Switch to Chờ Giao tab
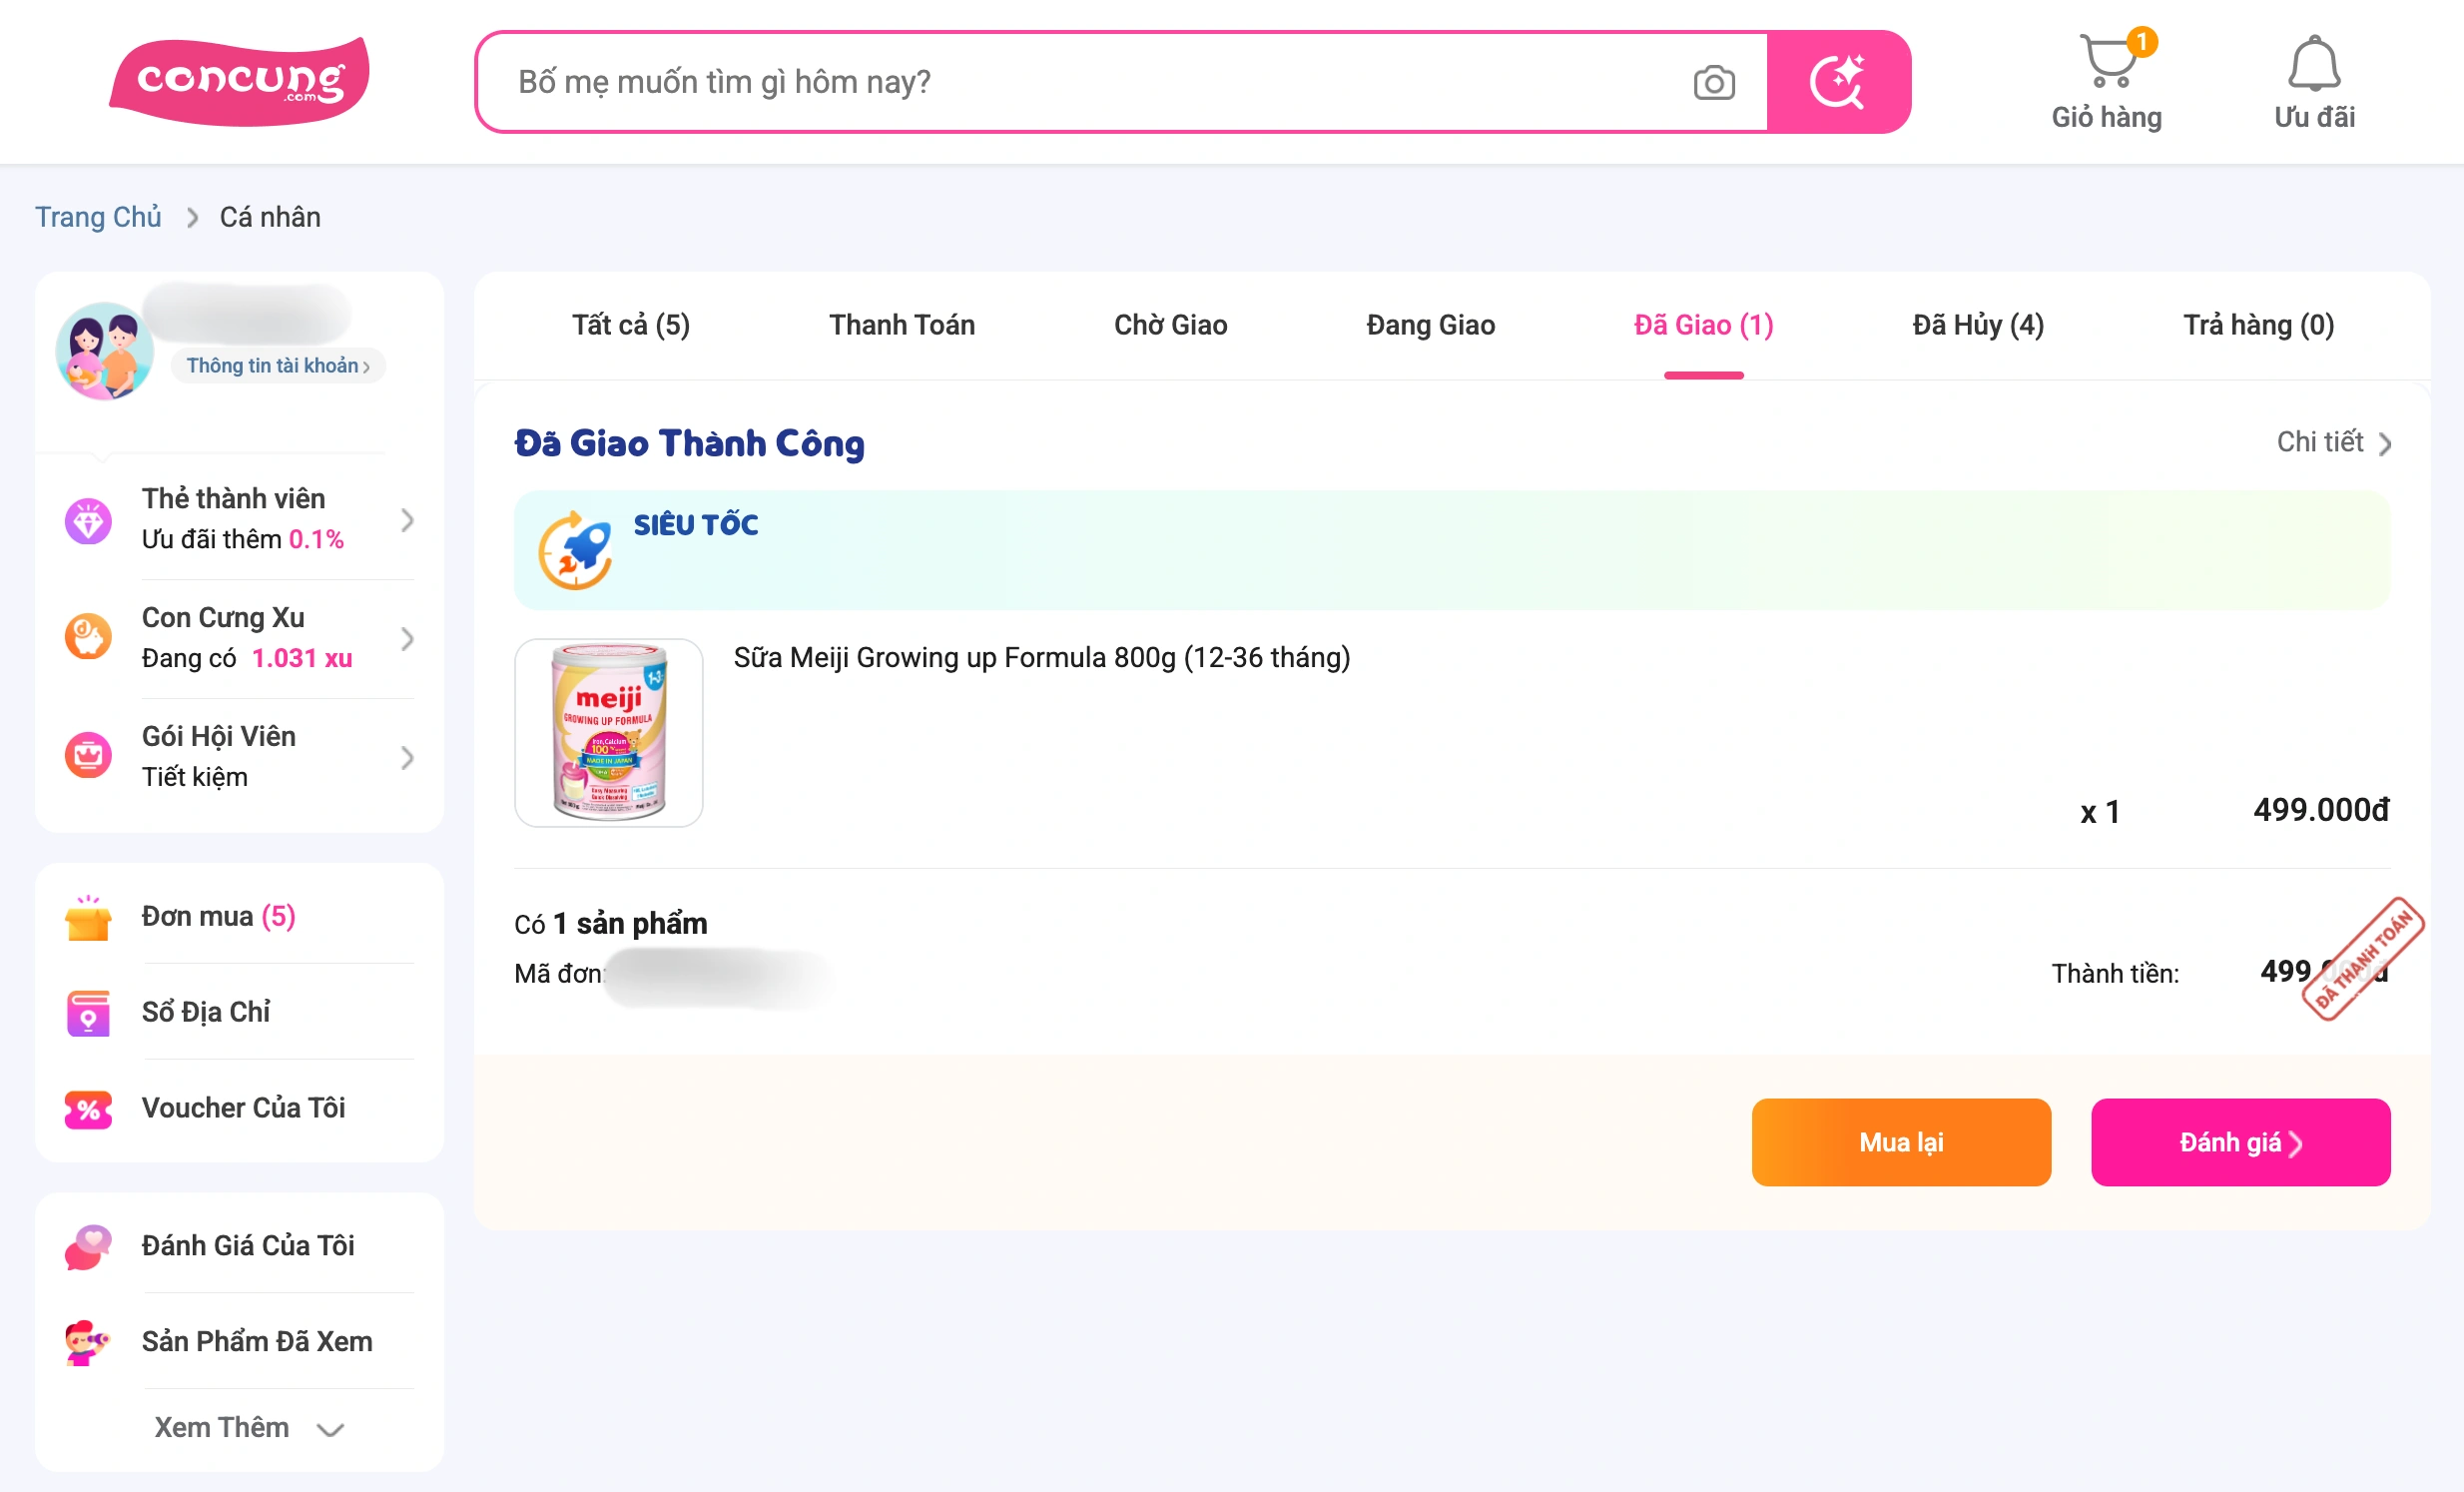 (x=1171, y=325)
